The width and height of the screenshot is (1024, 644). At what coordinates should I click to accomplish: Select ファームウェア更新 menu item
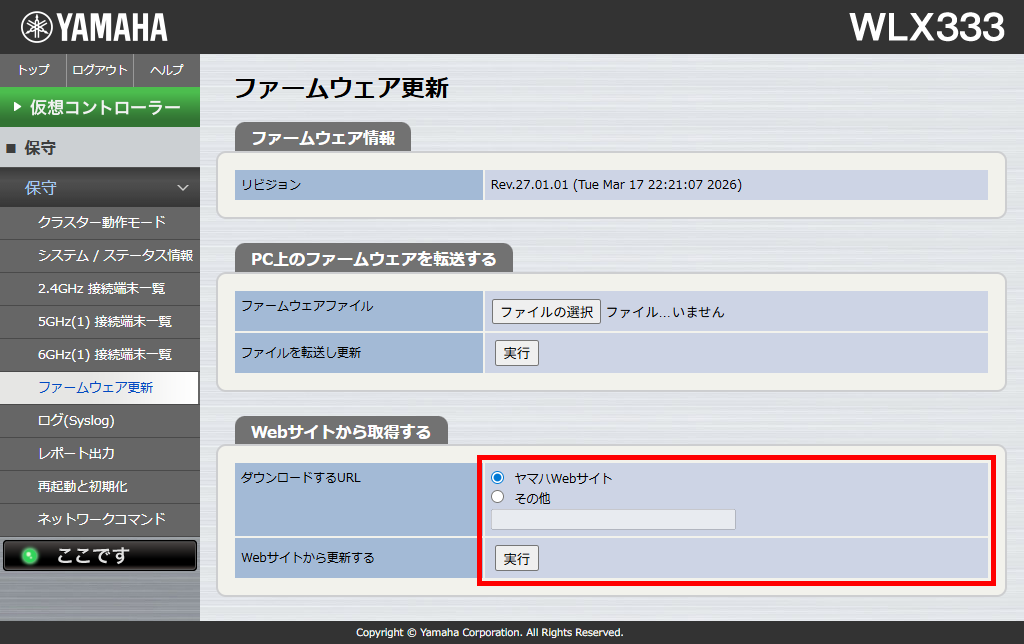99,388
